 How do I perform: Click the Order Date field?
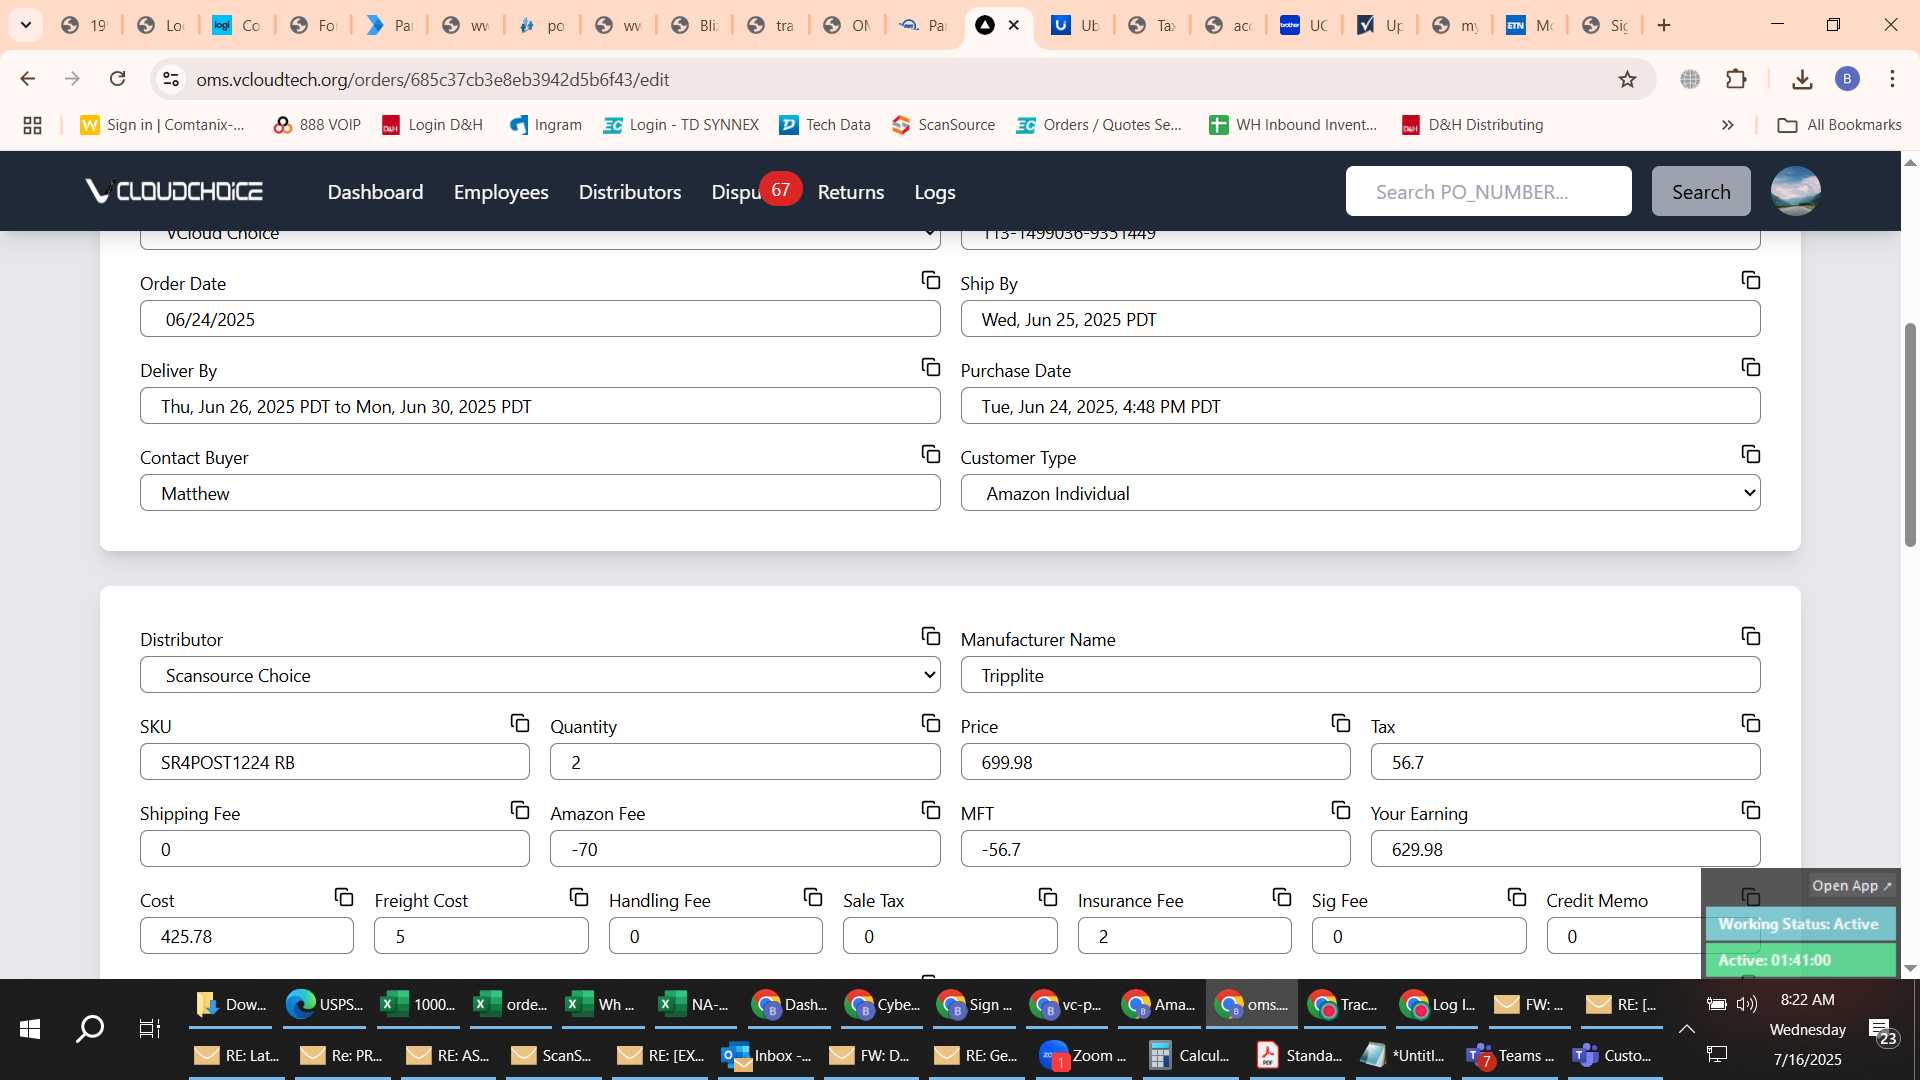(540, 319)
